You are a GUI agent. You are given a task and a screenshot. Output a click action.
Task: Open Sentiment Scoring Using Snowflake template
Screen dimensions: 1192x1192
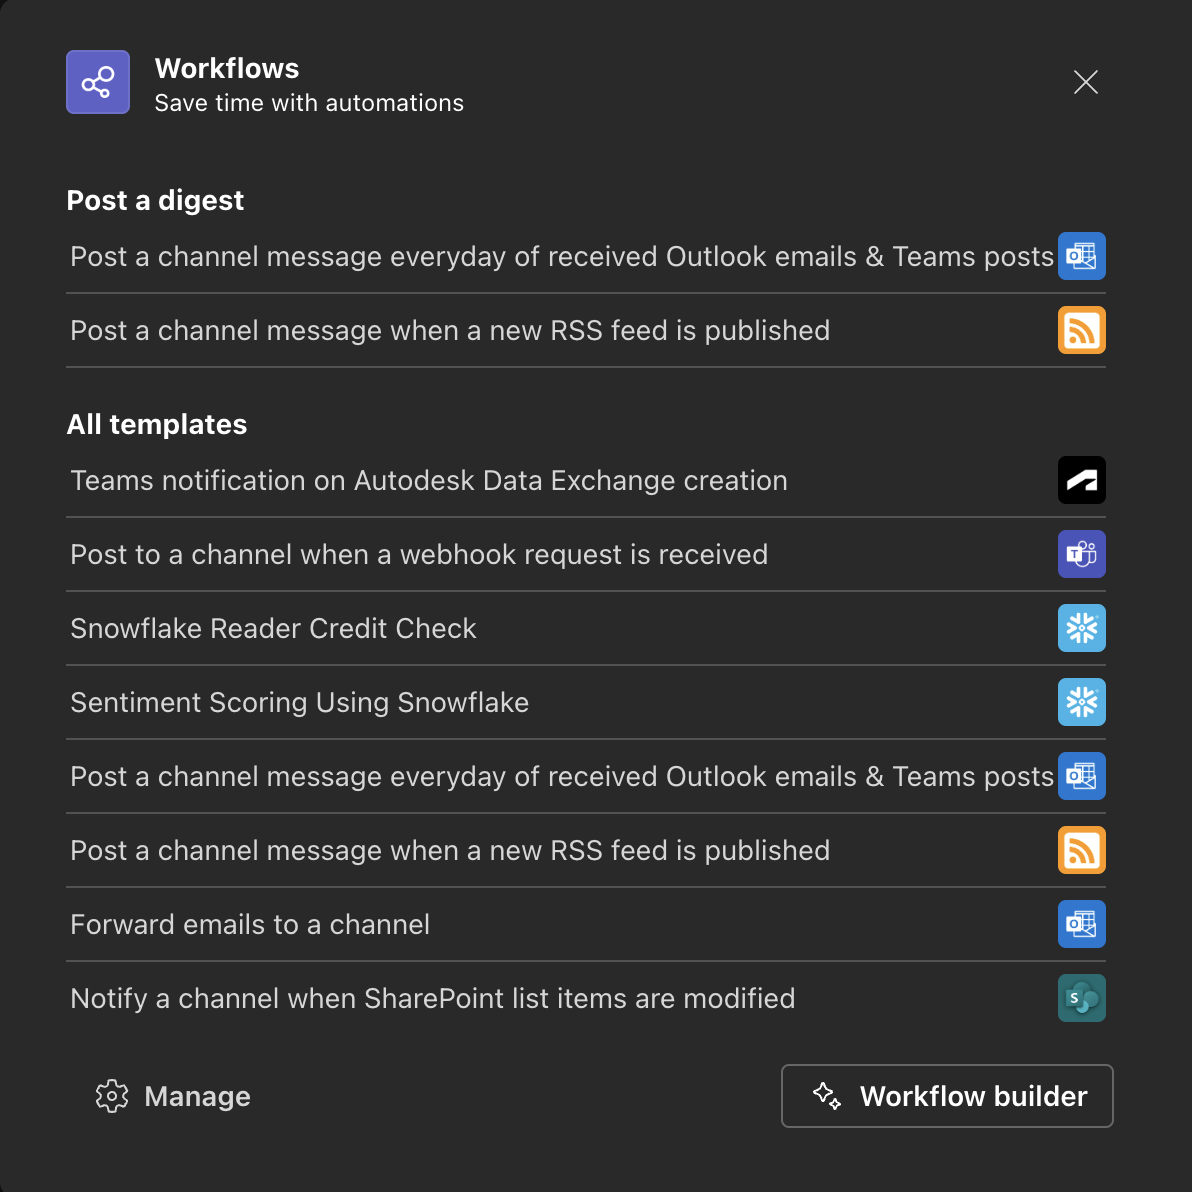click(x=299, y=703)
